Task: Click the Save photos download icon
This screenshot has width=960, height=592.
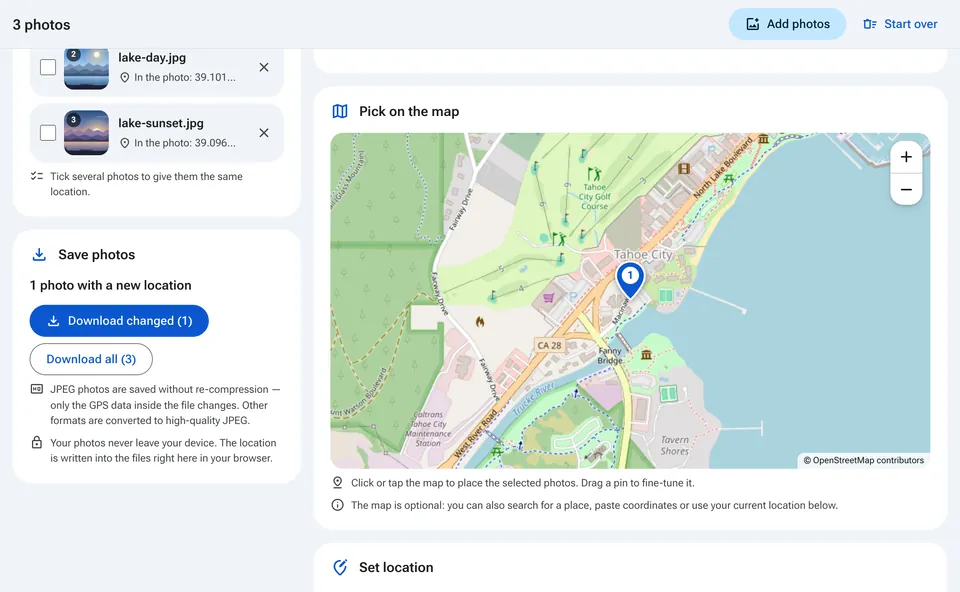Action: 39,255
